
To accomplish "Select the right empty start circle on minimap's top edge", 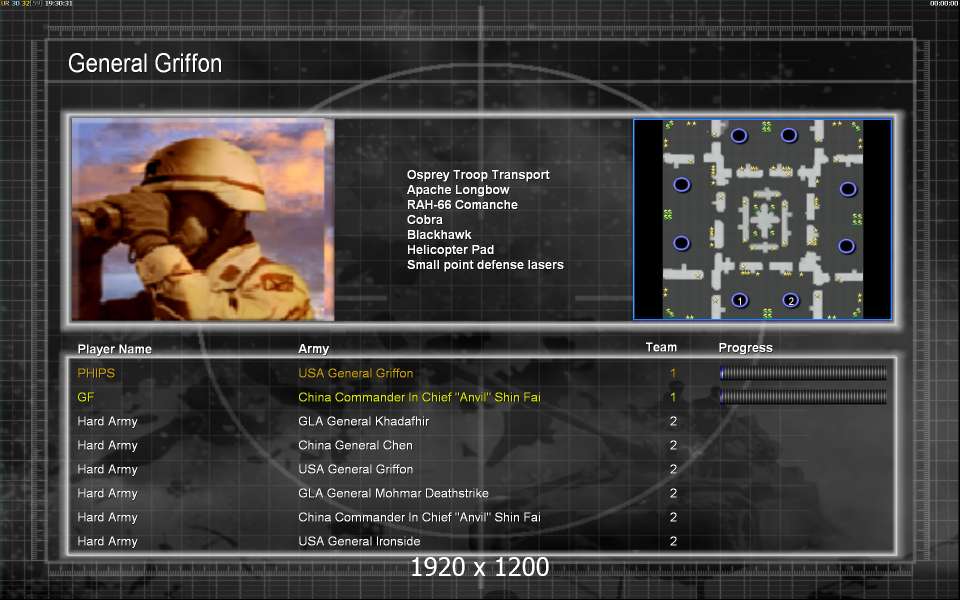I will point(789,135).
